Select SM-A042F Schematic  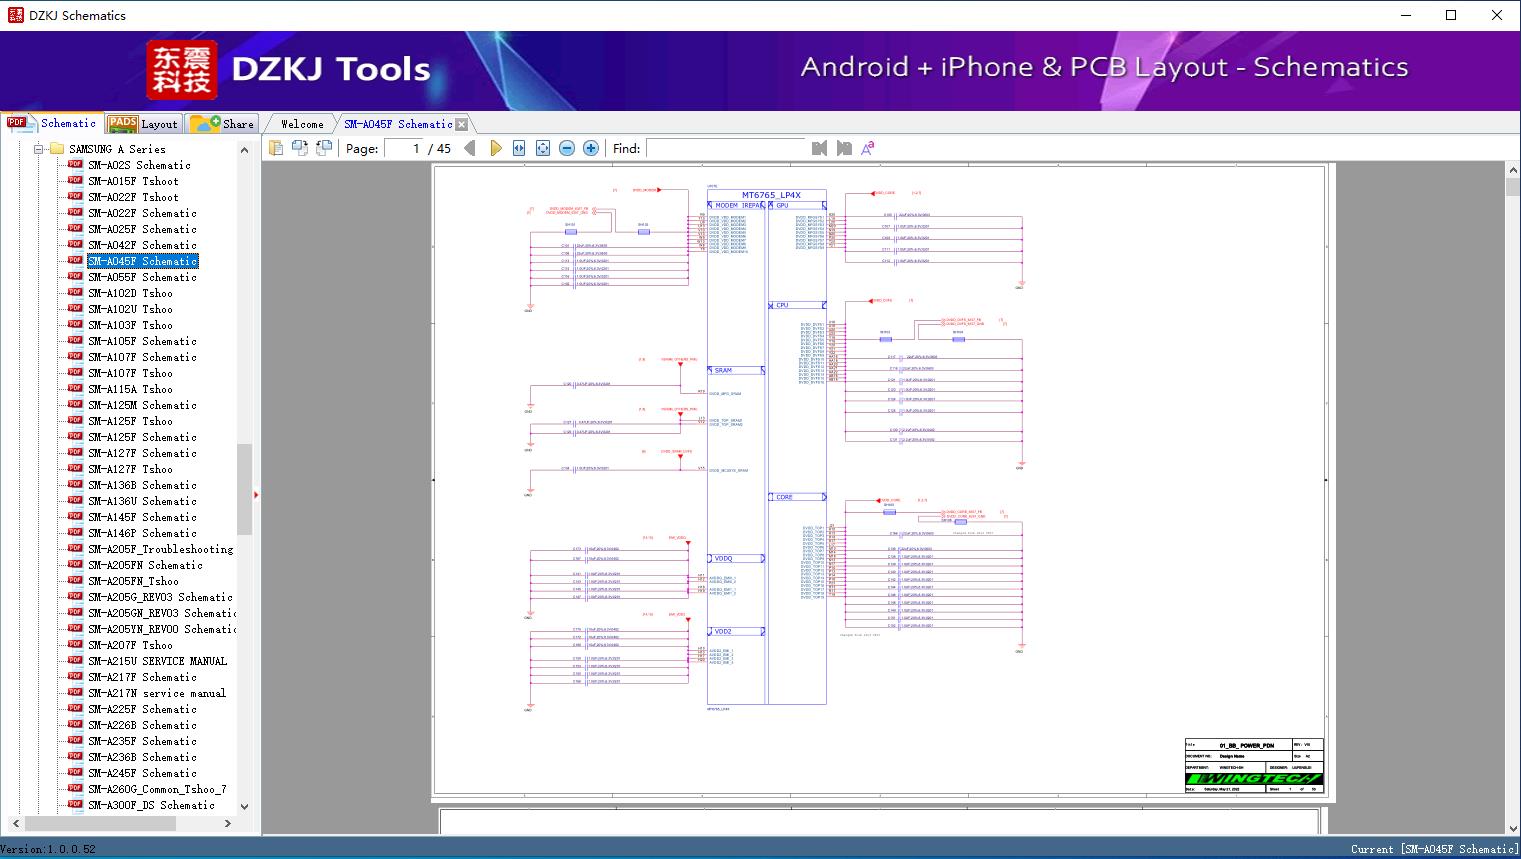pyautogui.click(x=142, y=245)
